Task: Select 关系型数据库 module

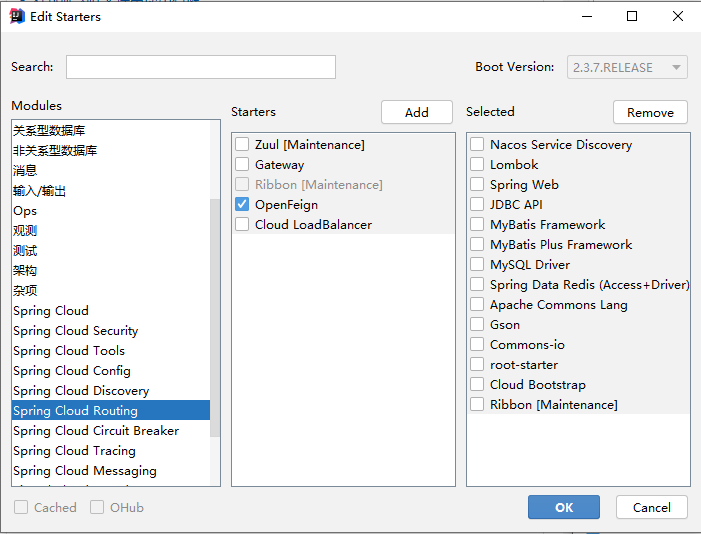Action: (x=110, y=131)
